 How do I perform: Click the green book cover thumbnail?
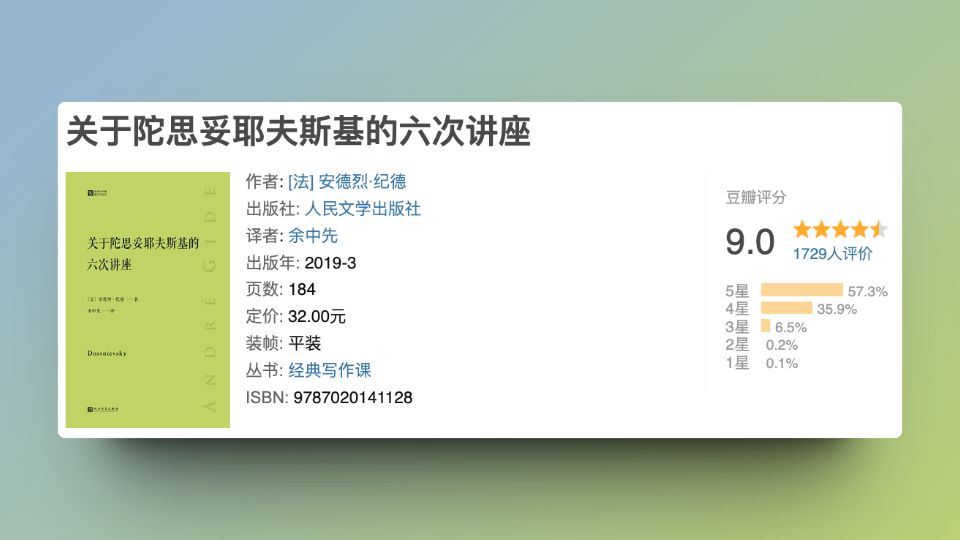148,300
